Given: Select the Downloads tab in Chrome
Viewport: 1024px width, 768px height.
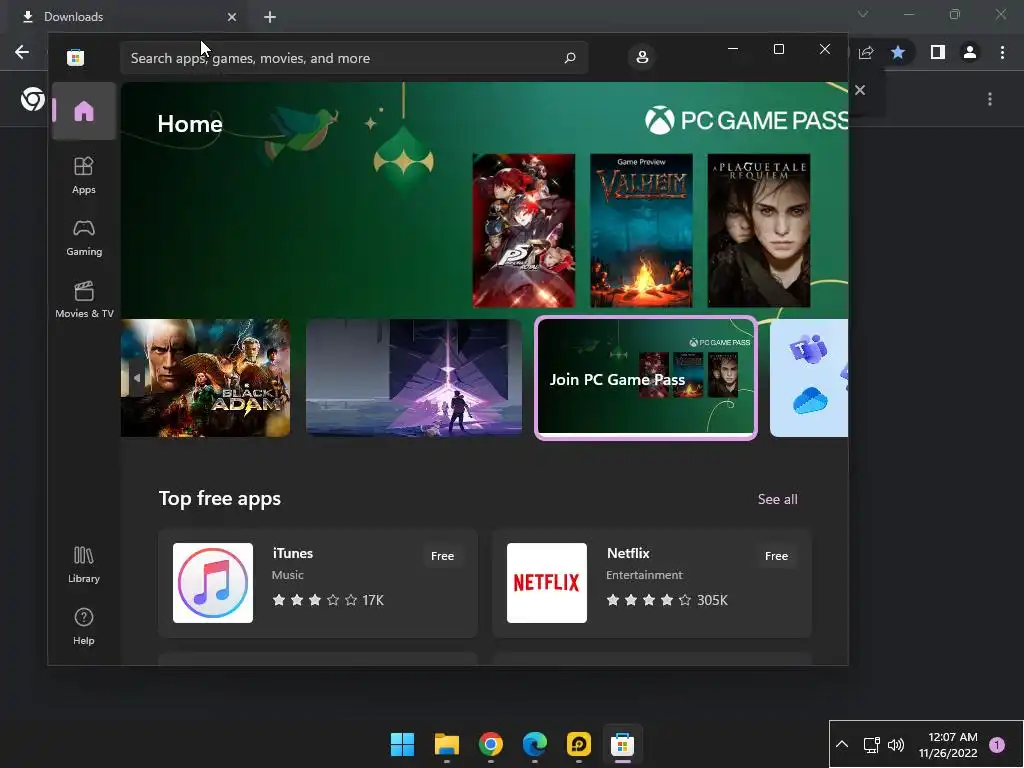Looking at the screenshot, I should 129,17.
